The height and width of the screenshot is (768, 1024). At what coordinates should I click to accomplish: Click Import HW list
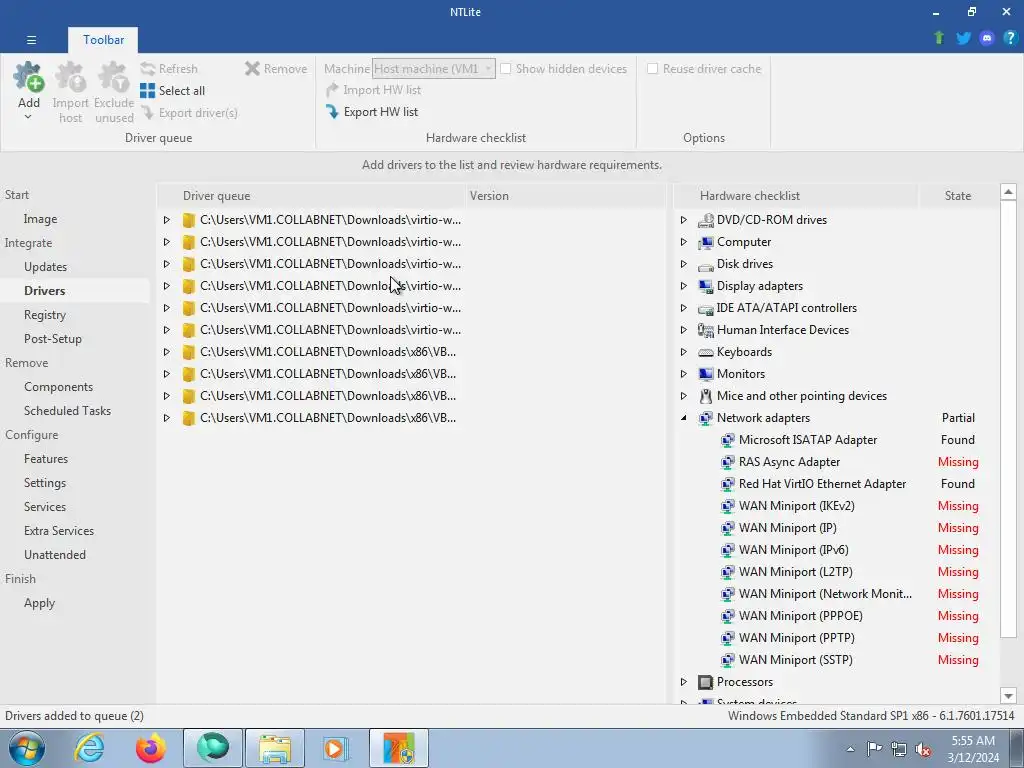374,90
